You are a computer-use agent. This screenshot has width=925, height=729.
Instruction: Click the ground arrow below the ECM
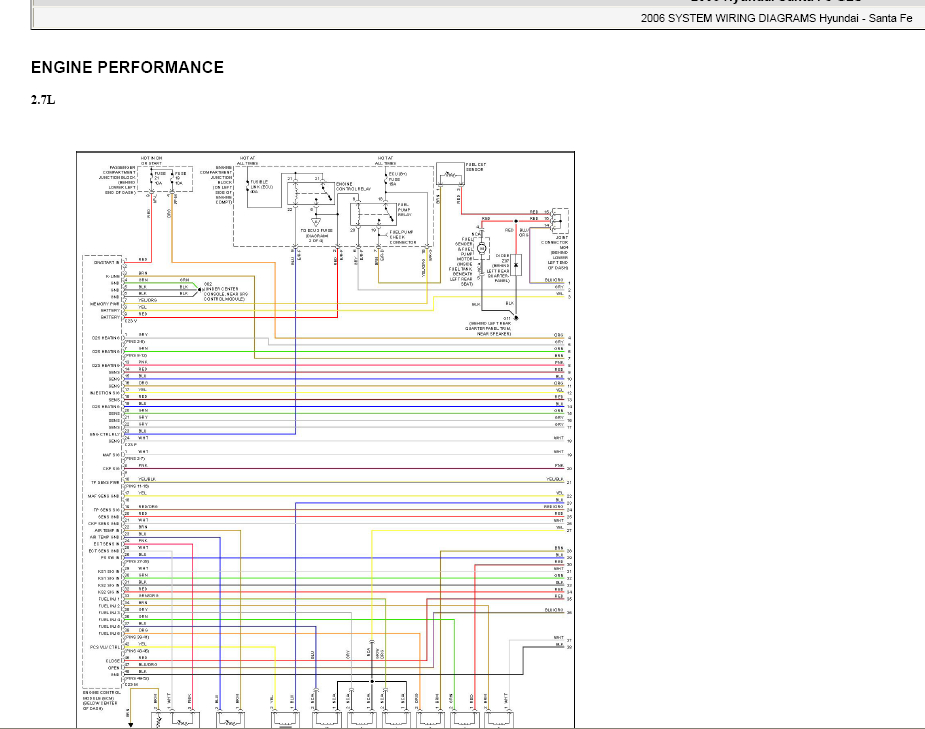pyautogui.click(x=131, y=724)
